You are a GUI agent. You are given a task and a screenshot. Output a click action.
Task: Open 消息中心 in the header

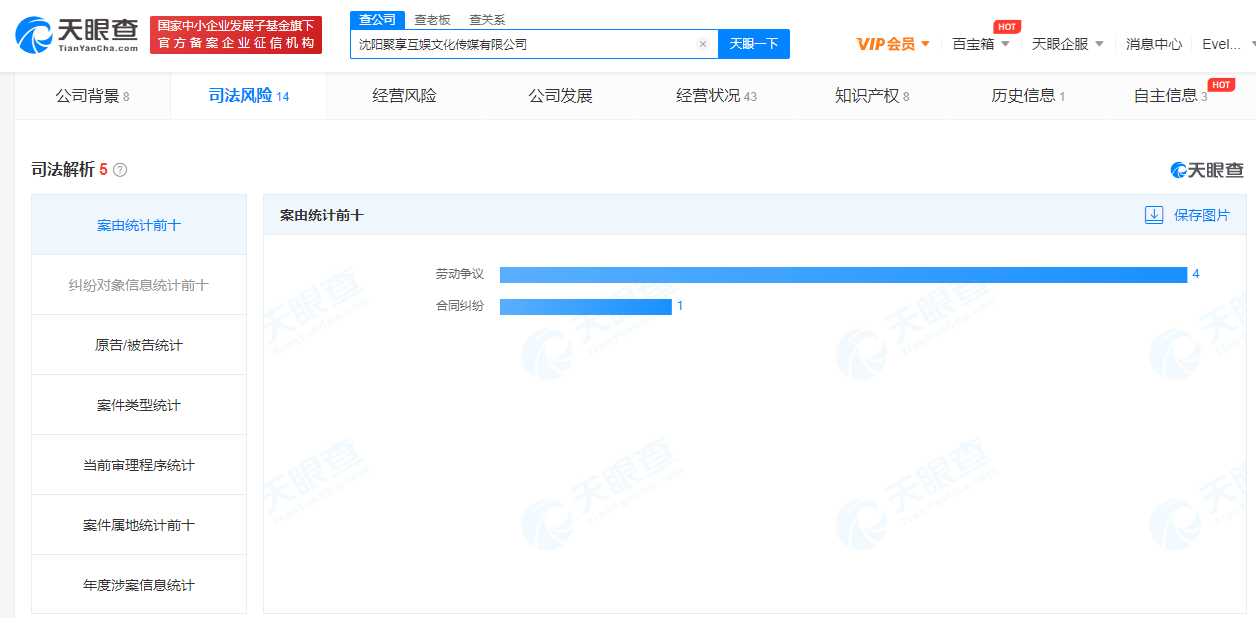click(1154, 44)
